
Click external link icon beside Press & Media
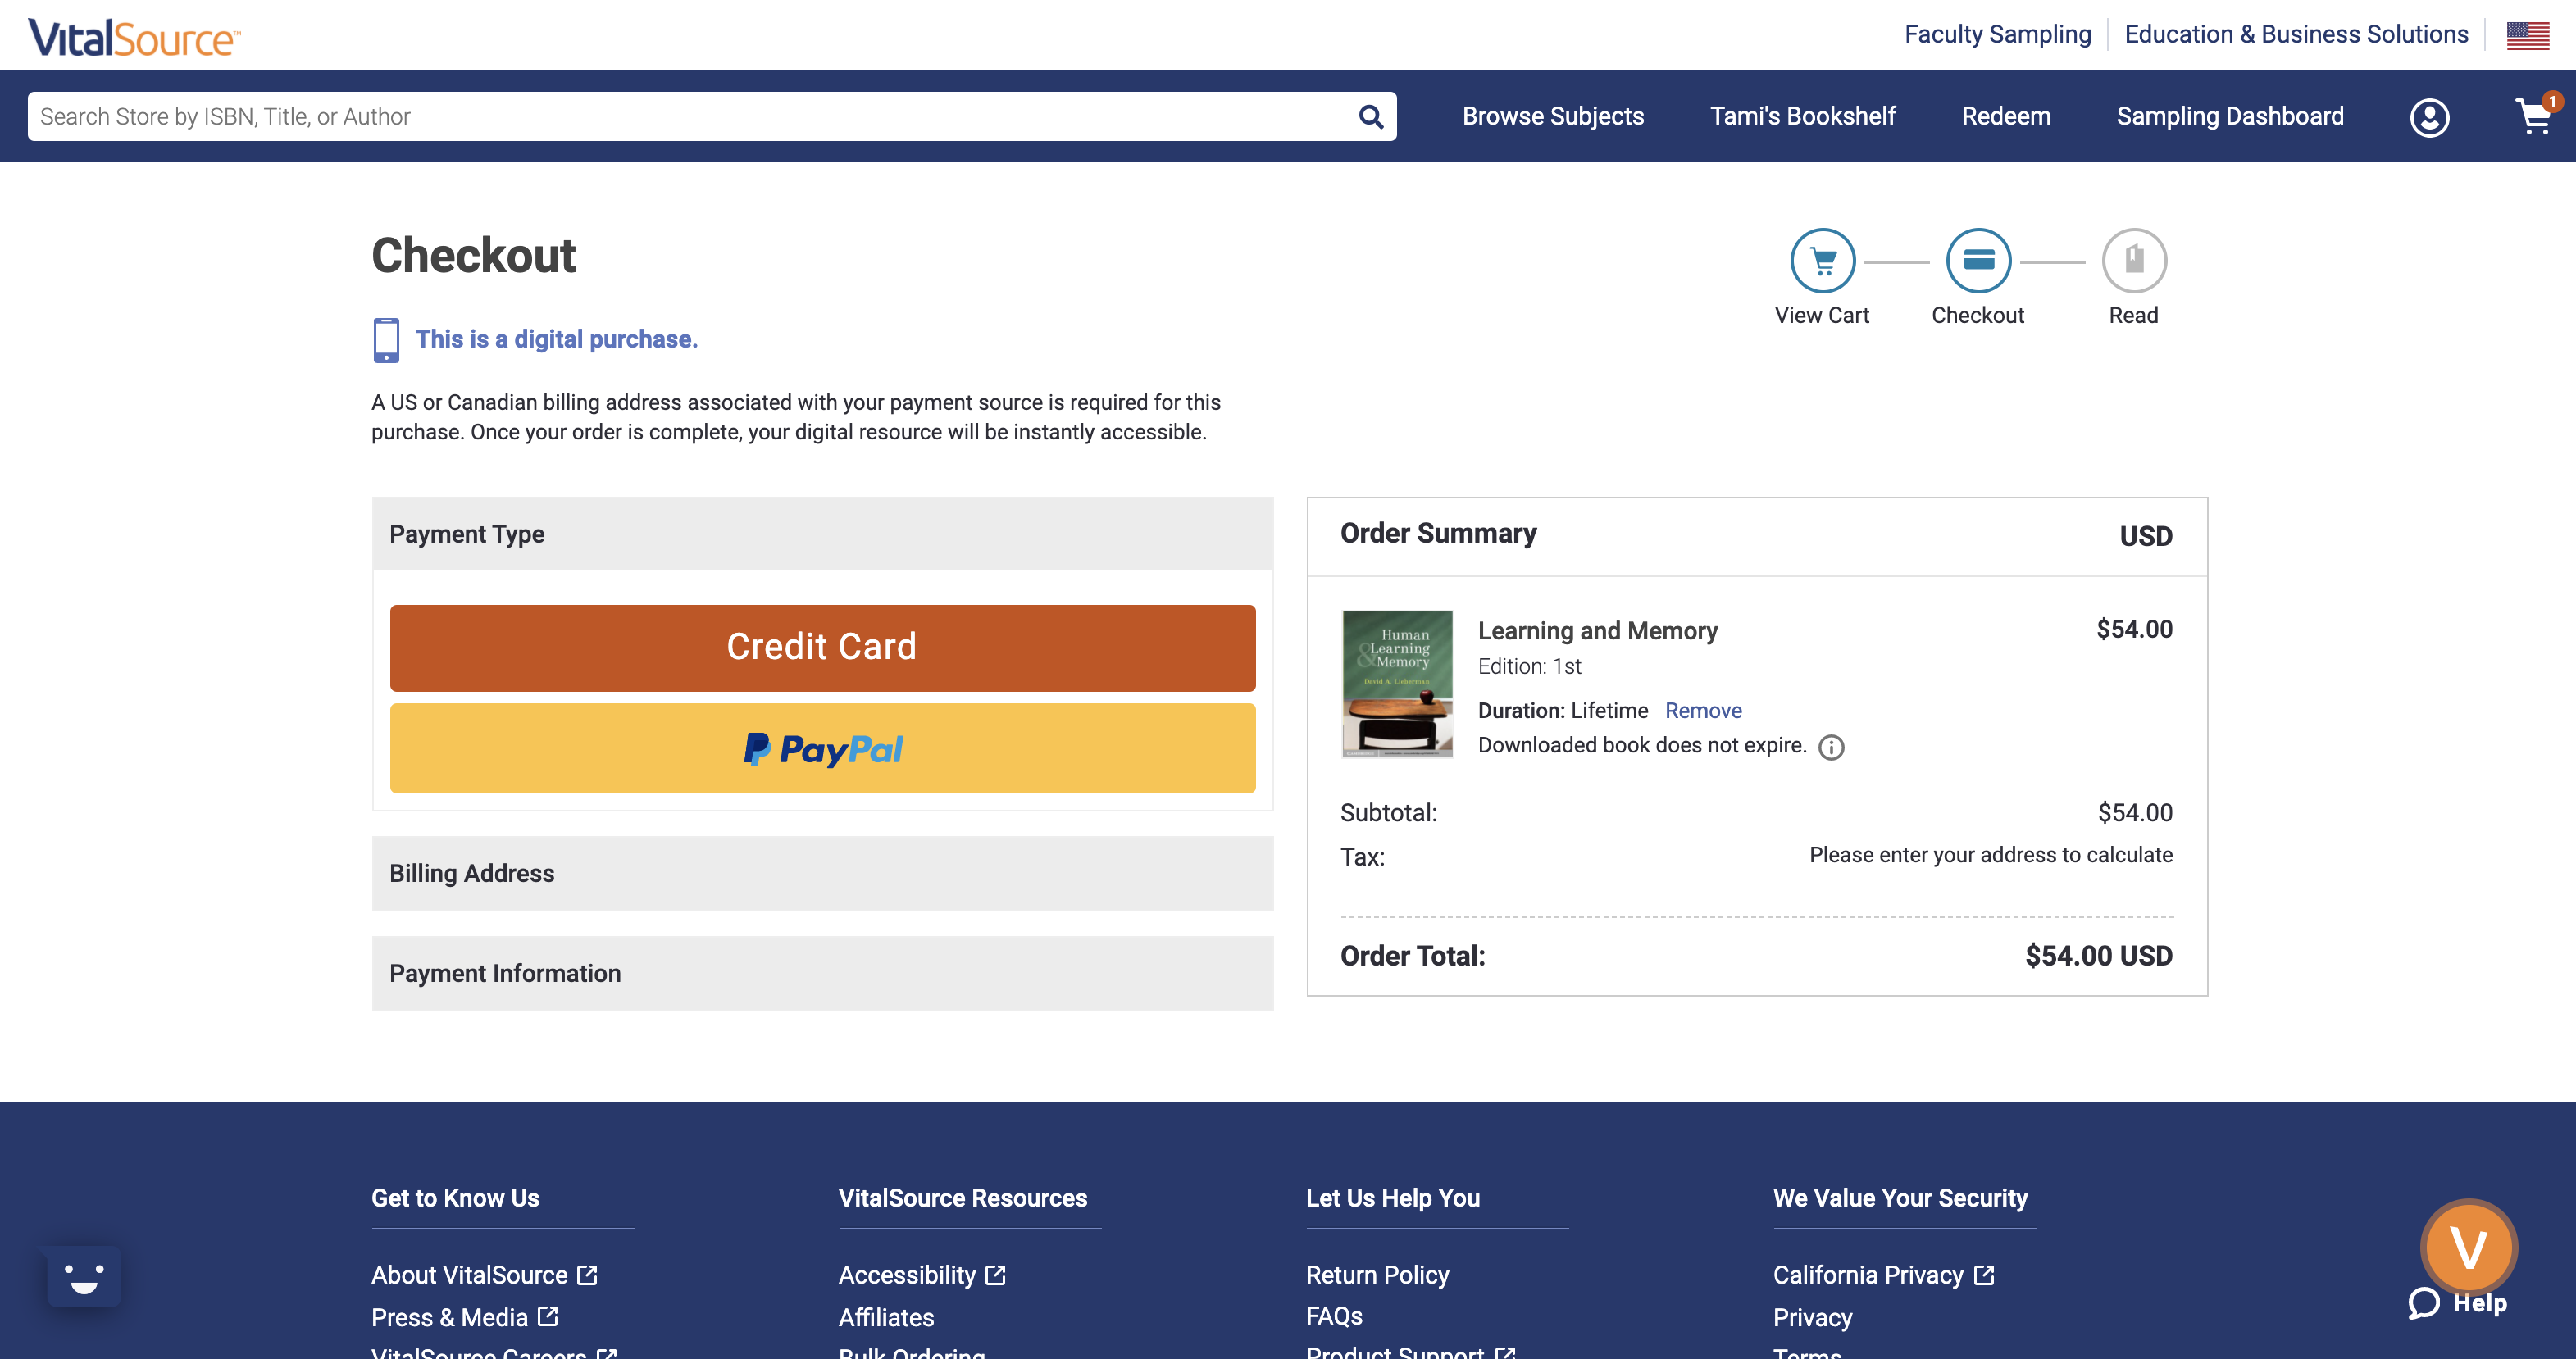pyautogui.click(x=548, y=1316)
